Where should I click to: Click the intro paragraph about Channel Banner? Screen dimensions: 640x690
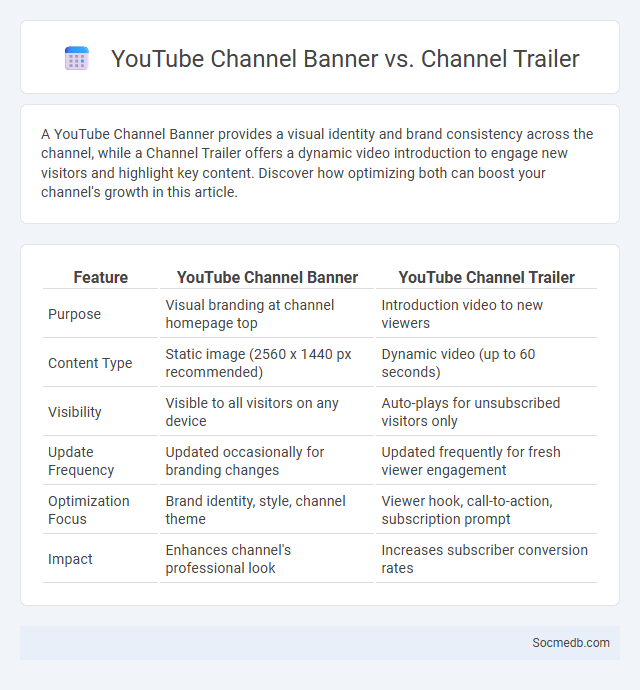coord(317,163)
